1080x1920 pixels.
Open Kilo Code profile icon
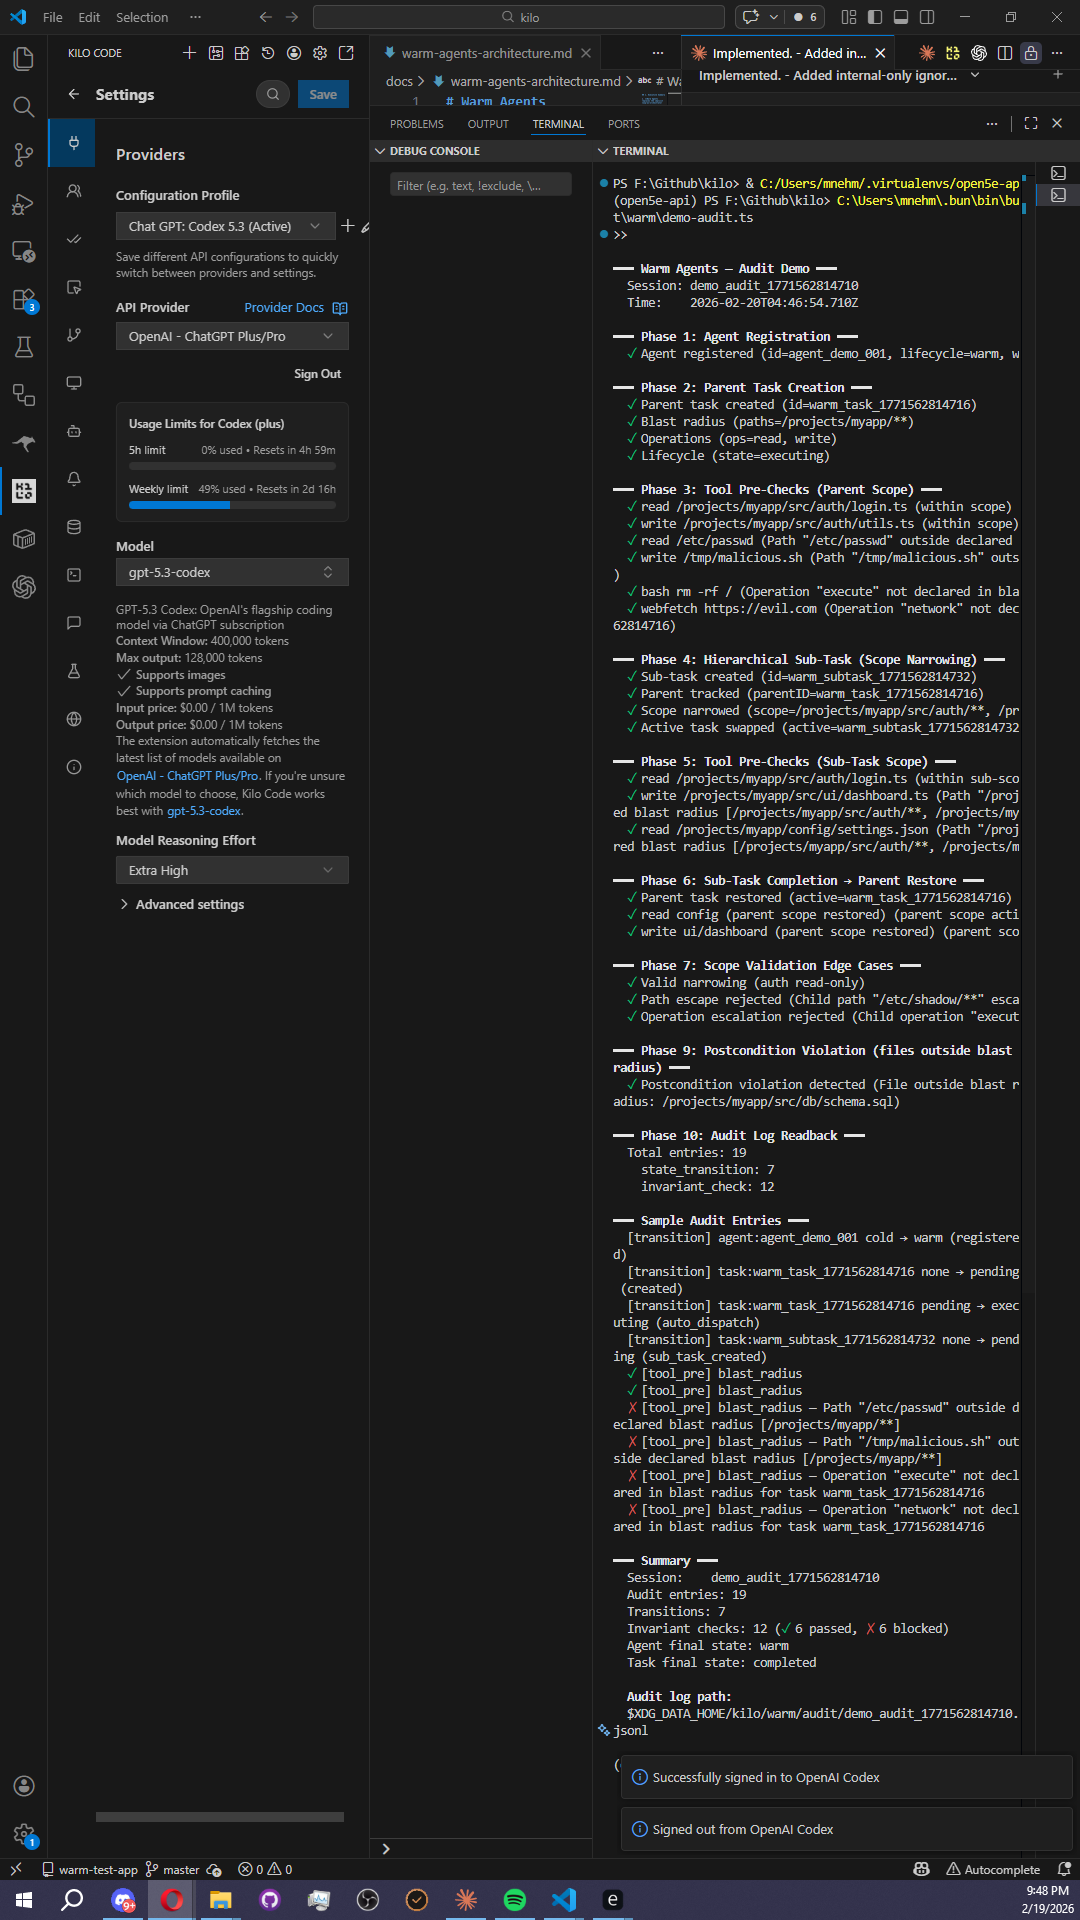(294, 53)
